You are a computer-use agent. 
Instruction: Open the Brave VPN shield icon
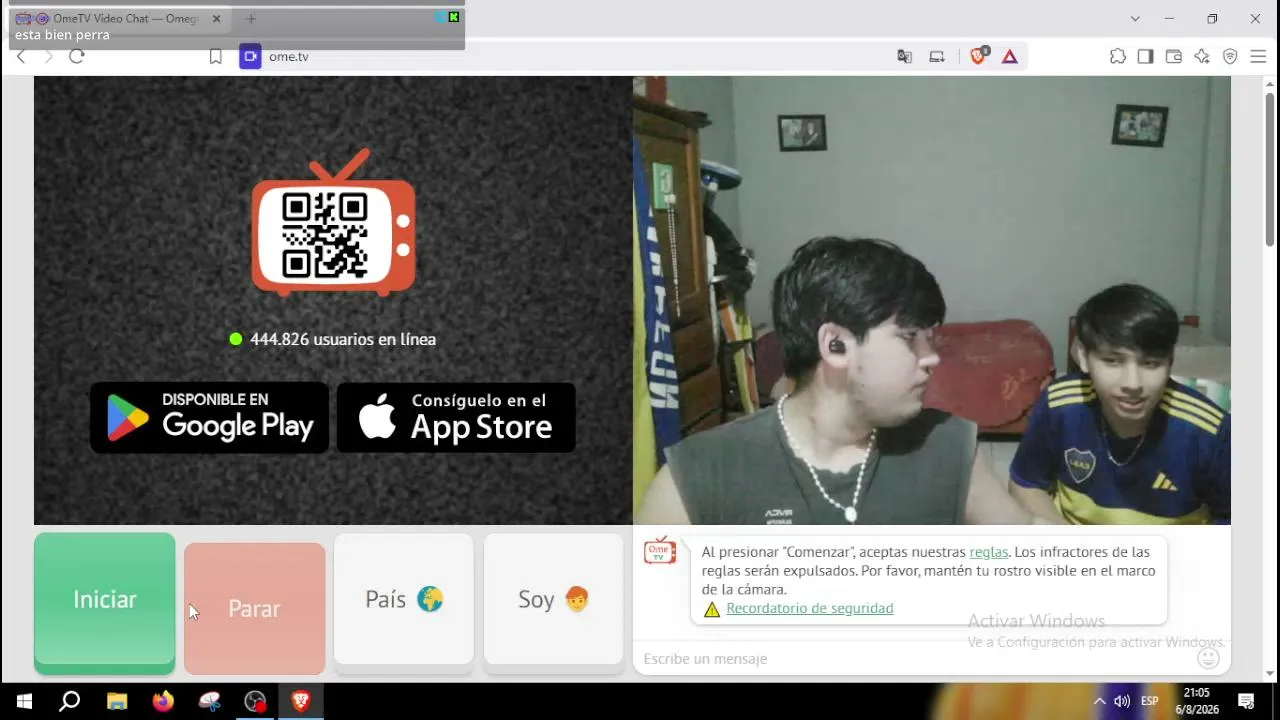pos(1230,57)
